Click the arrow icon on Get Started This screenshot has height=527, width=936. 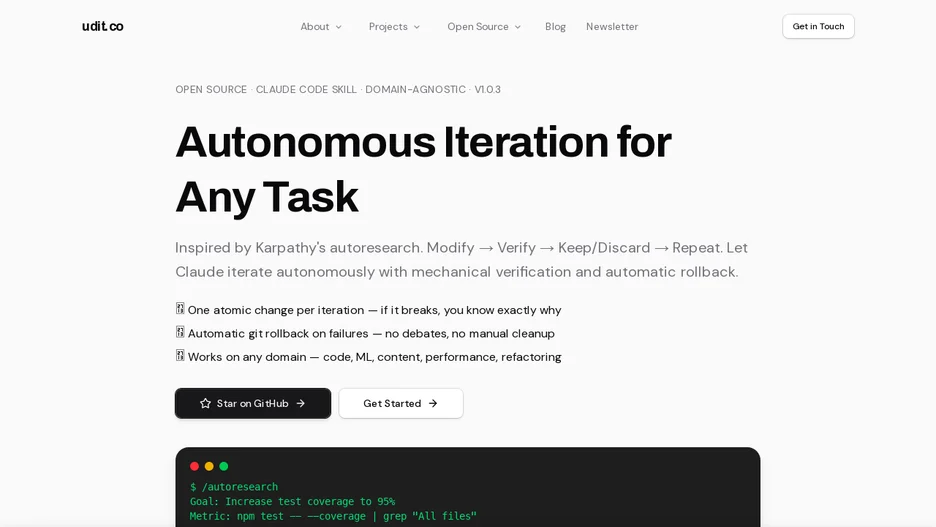point(433,403)
